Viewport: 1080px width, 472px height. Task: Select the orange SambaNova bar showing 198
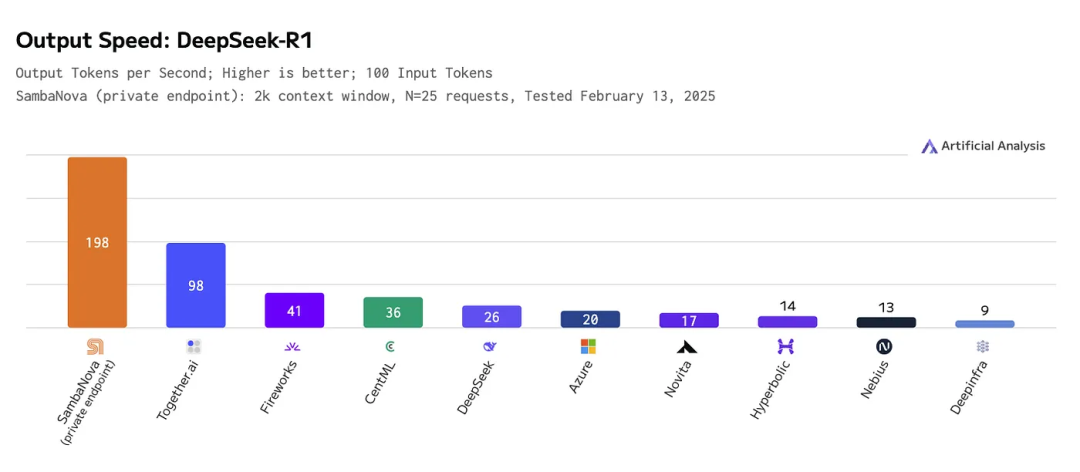[97, 243]
